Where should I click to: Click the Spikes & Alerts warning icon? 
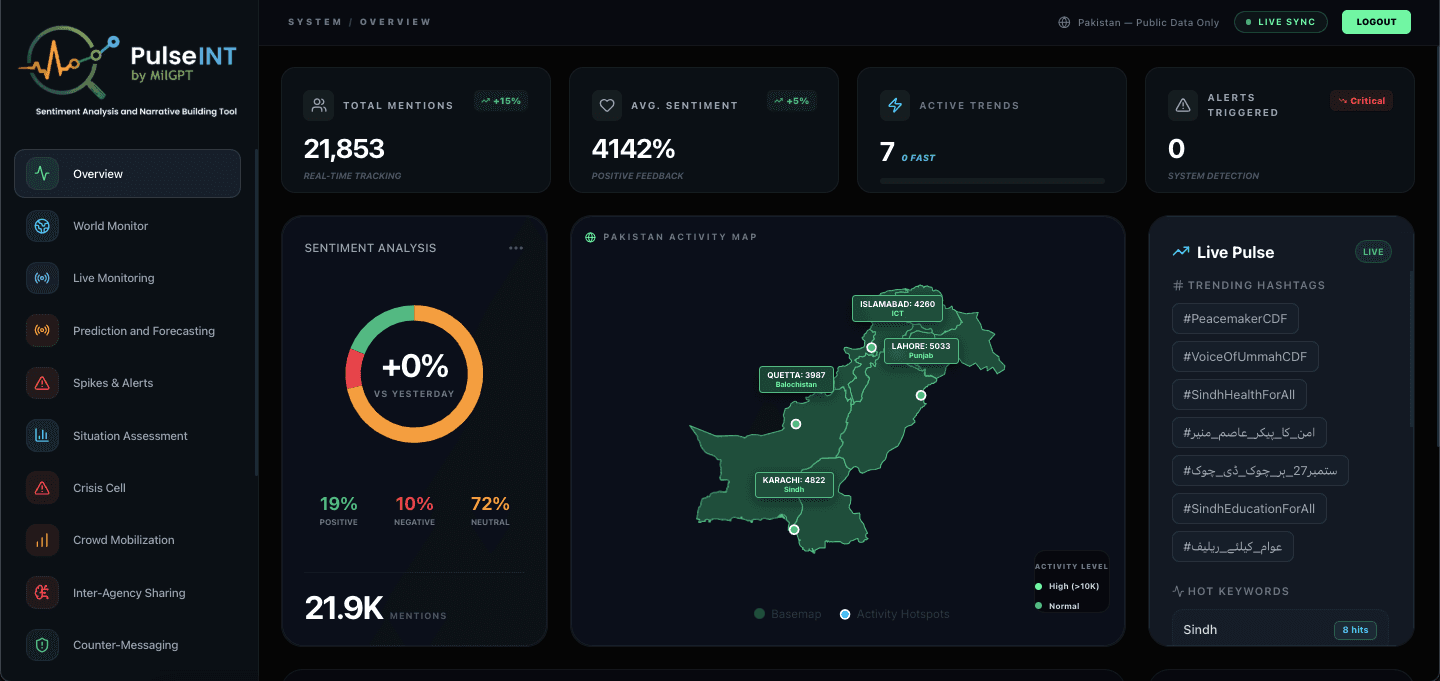pos(42,383)
